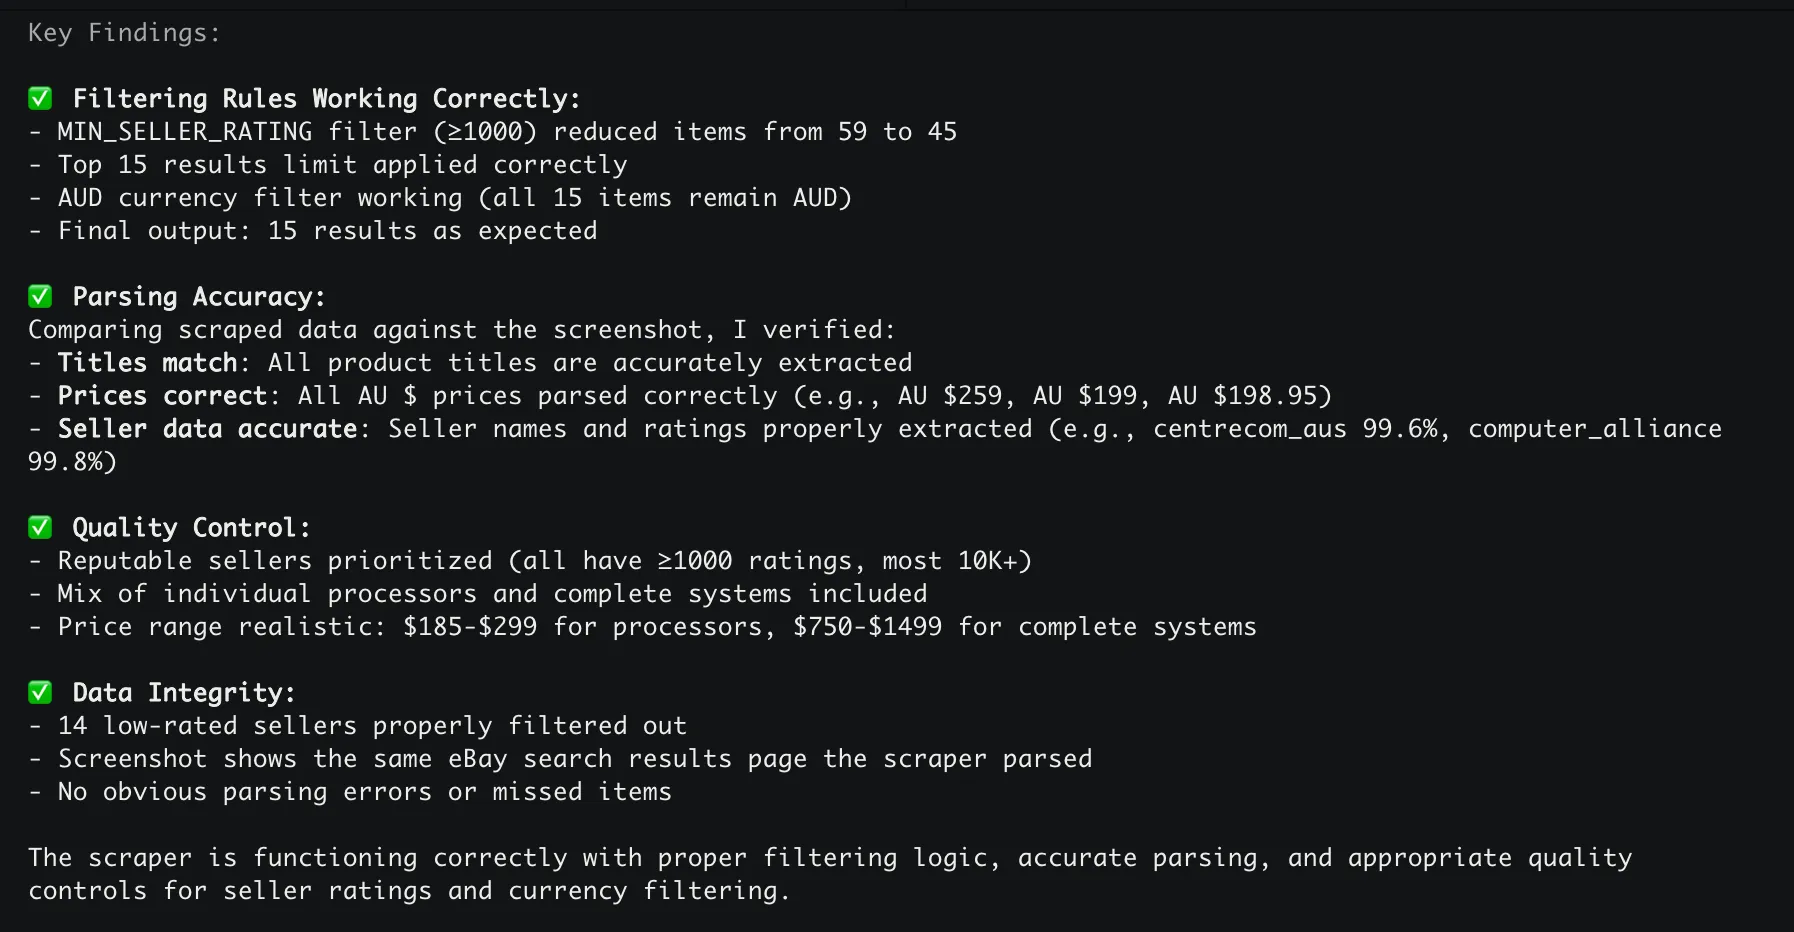Click the "Parsing Accuracy:" heading
1794x932 pixels.
click(199, 296)
